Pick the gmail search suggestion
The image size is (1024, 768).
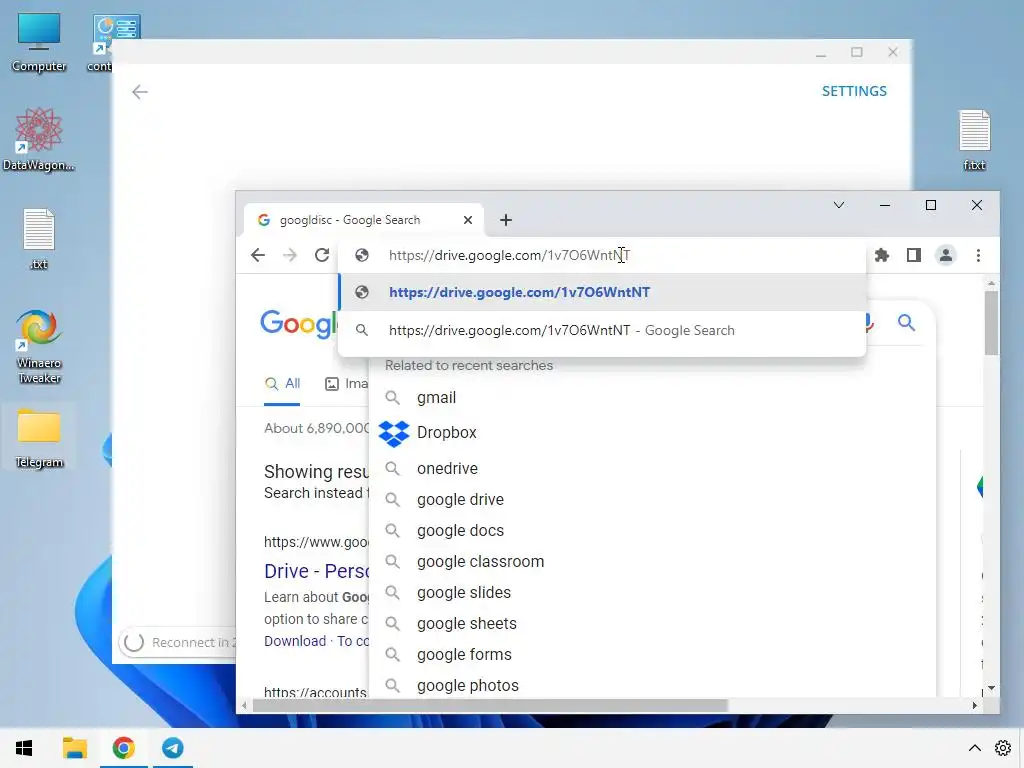tap(436, 398)
